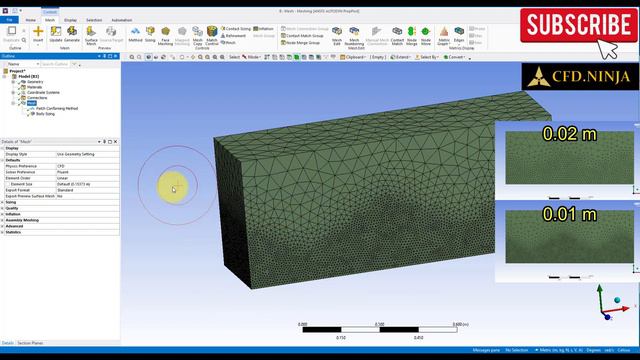Open the Metric Graph tool
The image size is (640, 360).
point(444,36)
